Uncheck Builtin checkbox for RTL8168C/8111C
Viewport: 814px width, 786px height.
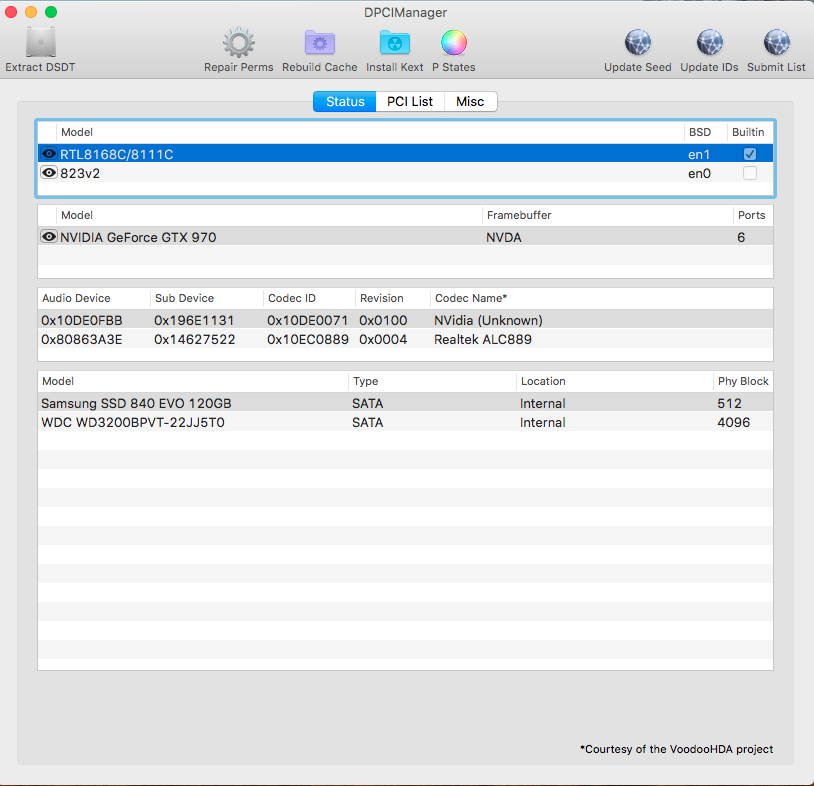[749, 154]
